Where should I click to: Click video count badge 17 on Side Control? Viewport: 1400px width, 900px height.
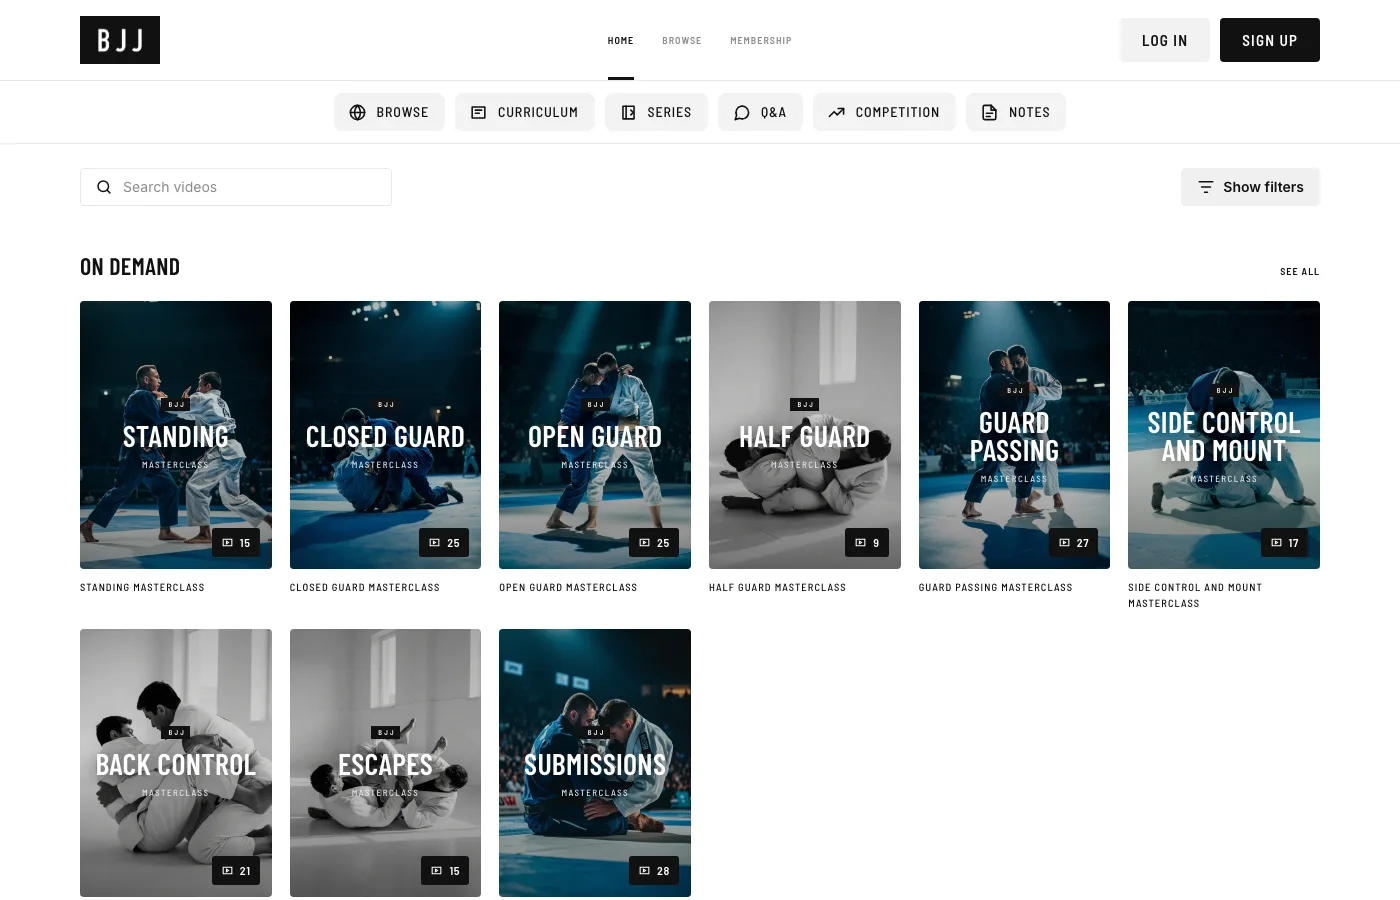click(x=1284, y=543)
